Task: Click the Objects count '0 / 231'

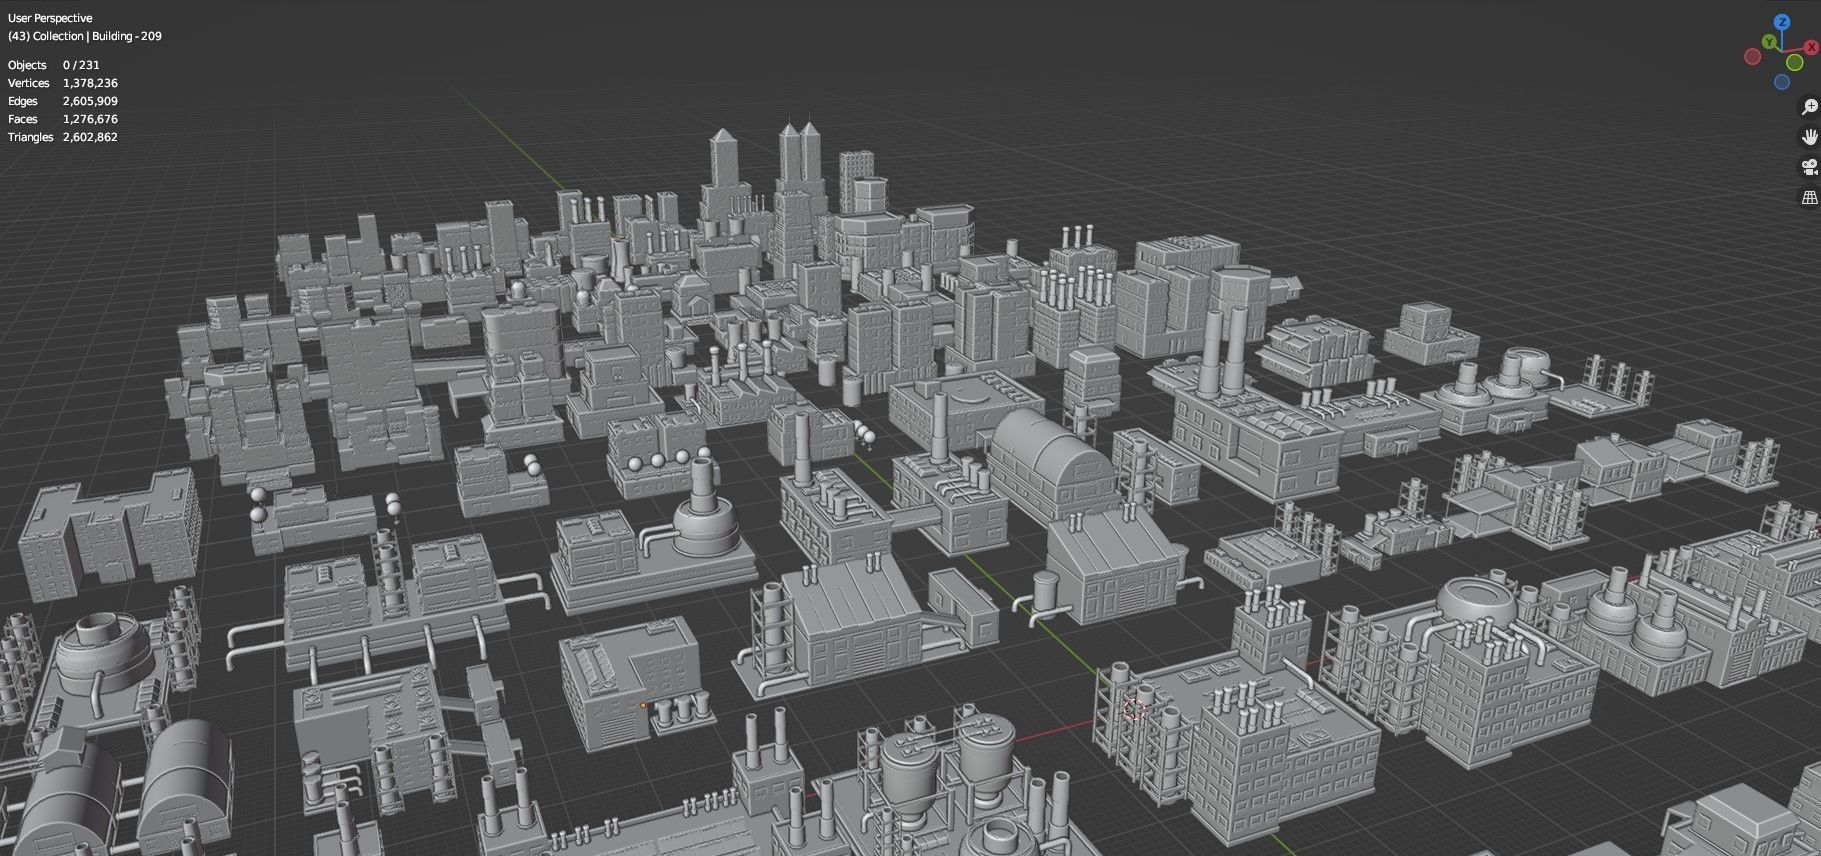Action: 81,65
